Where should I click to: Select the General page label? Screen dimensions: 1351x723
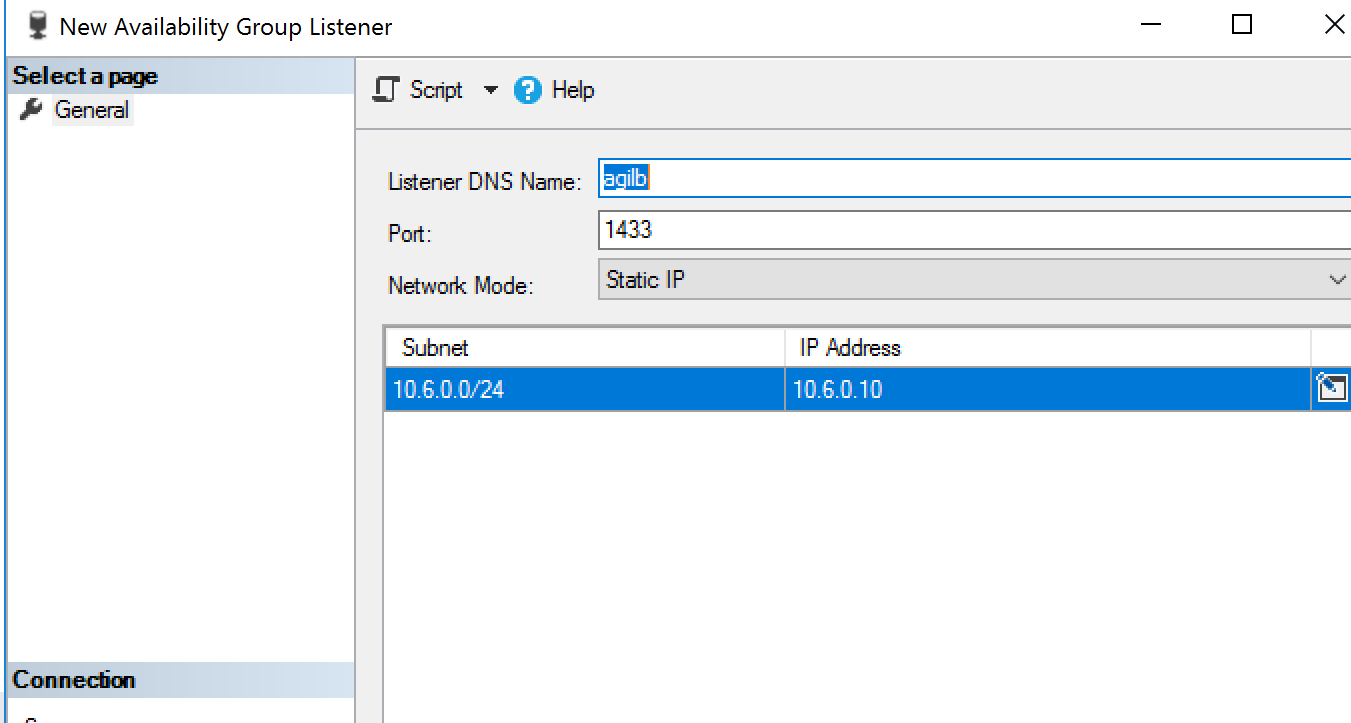pyautogui.click(x=91, y=110)
